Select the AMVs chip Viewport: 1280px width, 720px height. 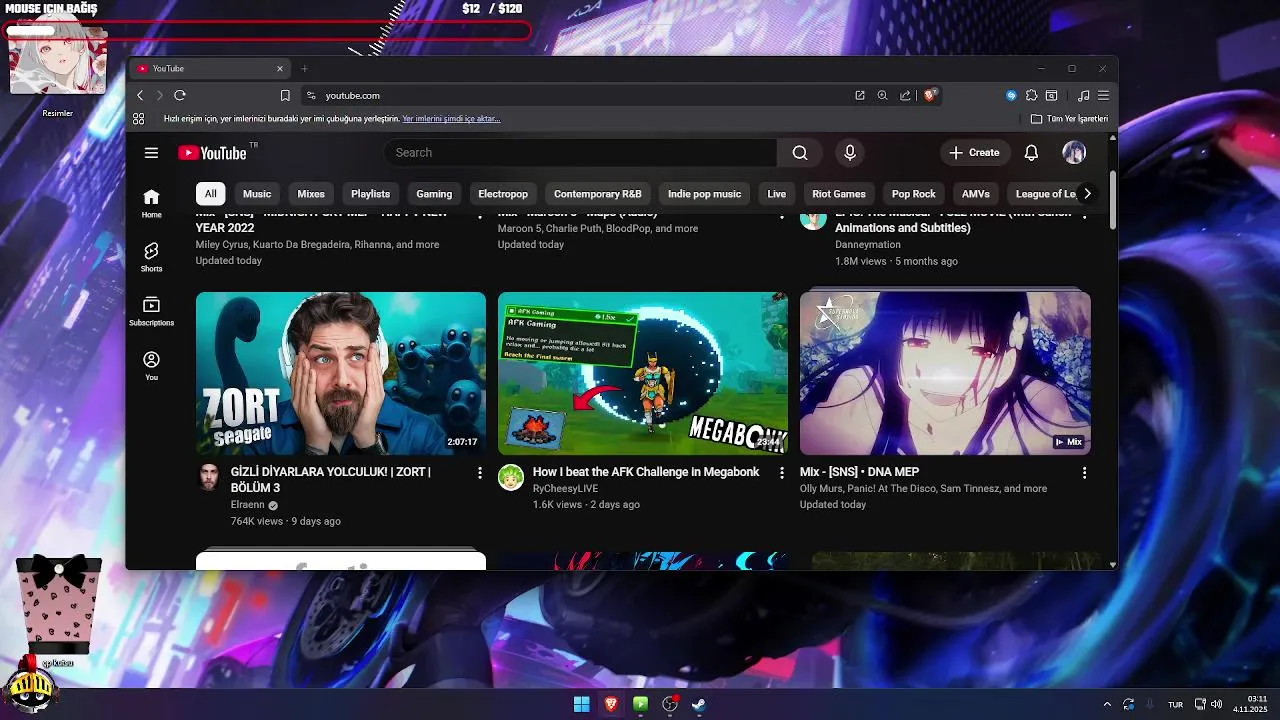(975, 194)
